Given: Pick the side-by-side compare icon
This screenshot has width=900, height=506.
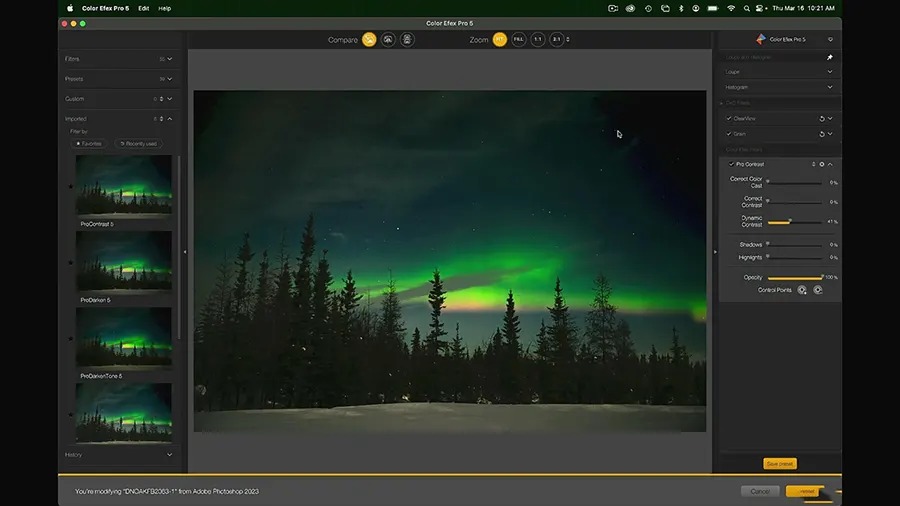Looking at the screenshot, I should pyautogui.click(x=407, y=40).
